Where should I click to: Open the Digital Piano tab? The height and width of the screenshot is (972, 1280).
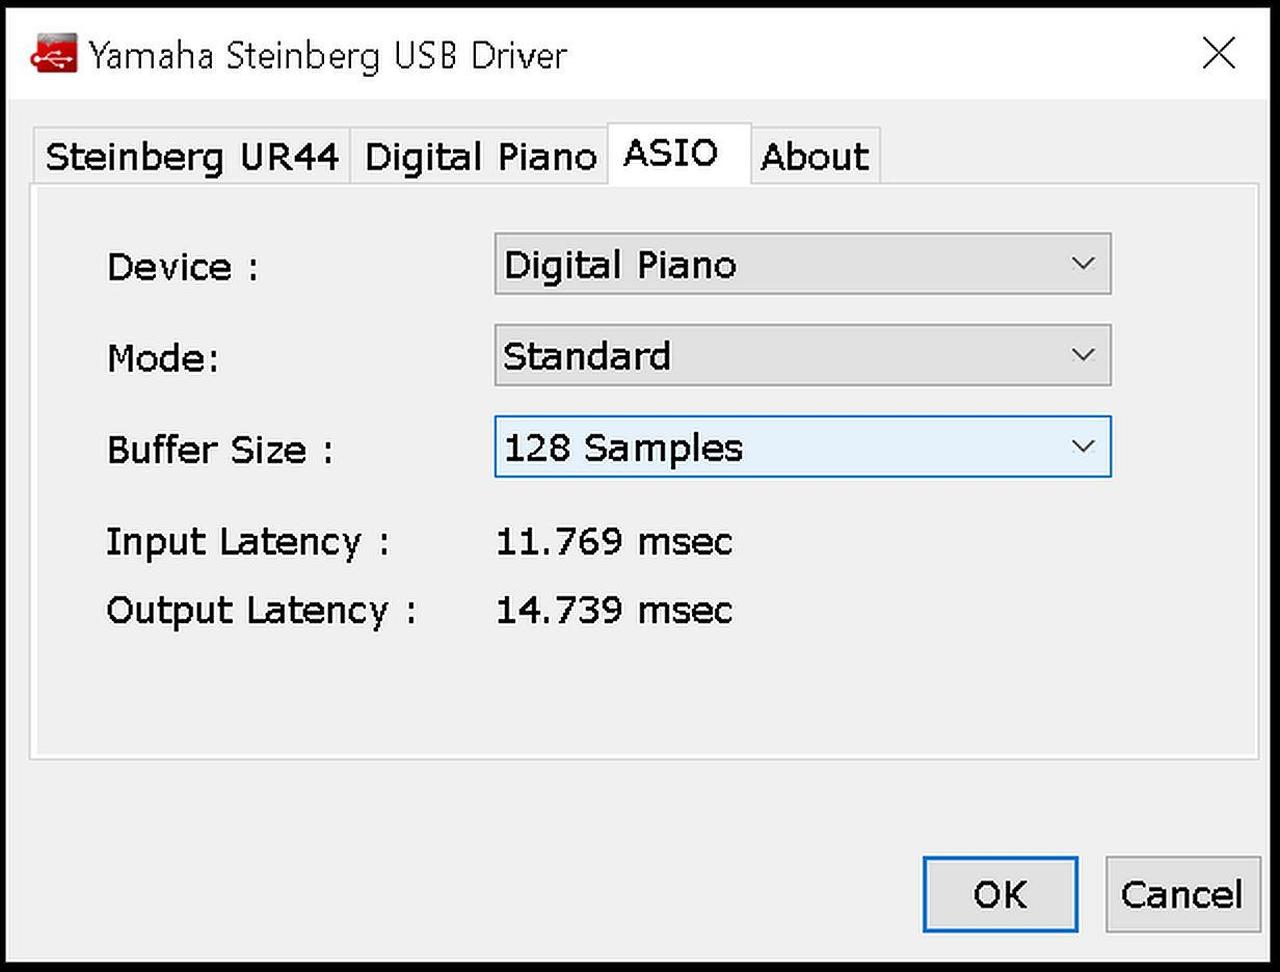click(x=480, y=157)
